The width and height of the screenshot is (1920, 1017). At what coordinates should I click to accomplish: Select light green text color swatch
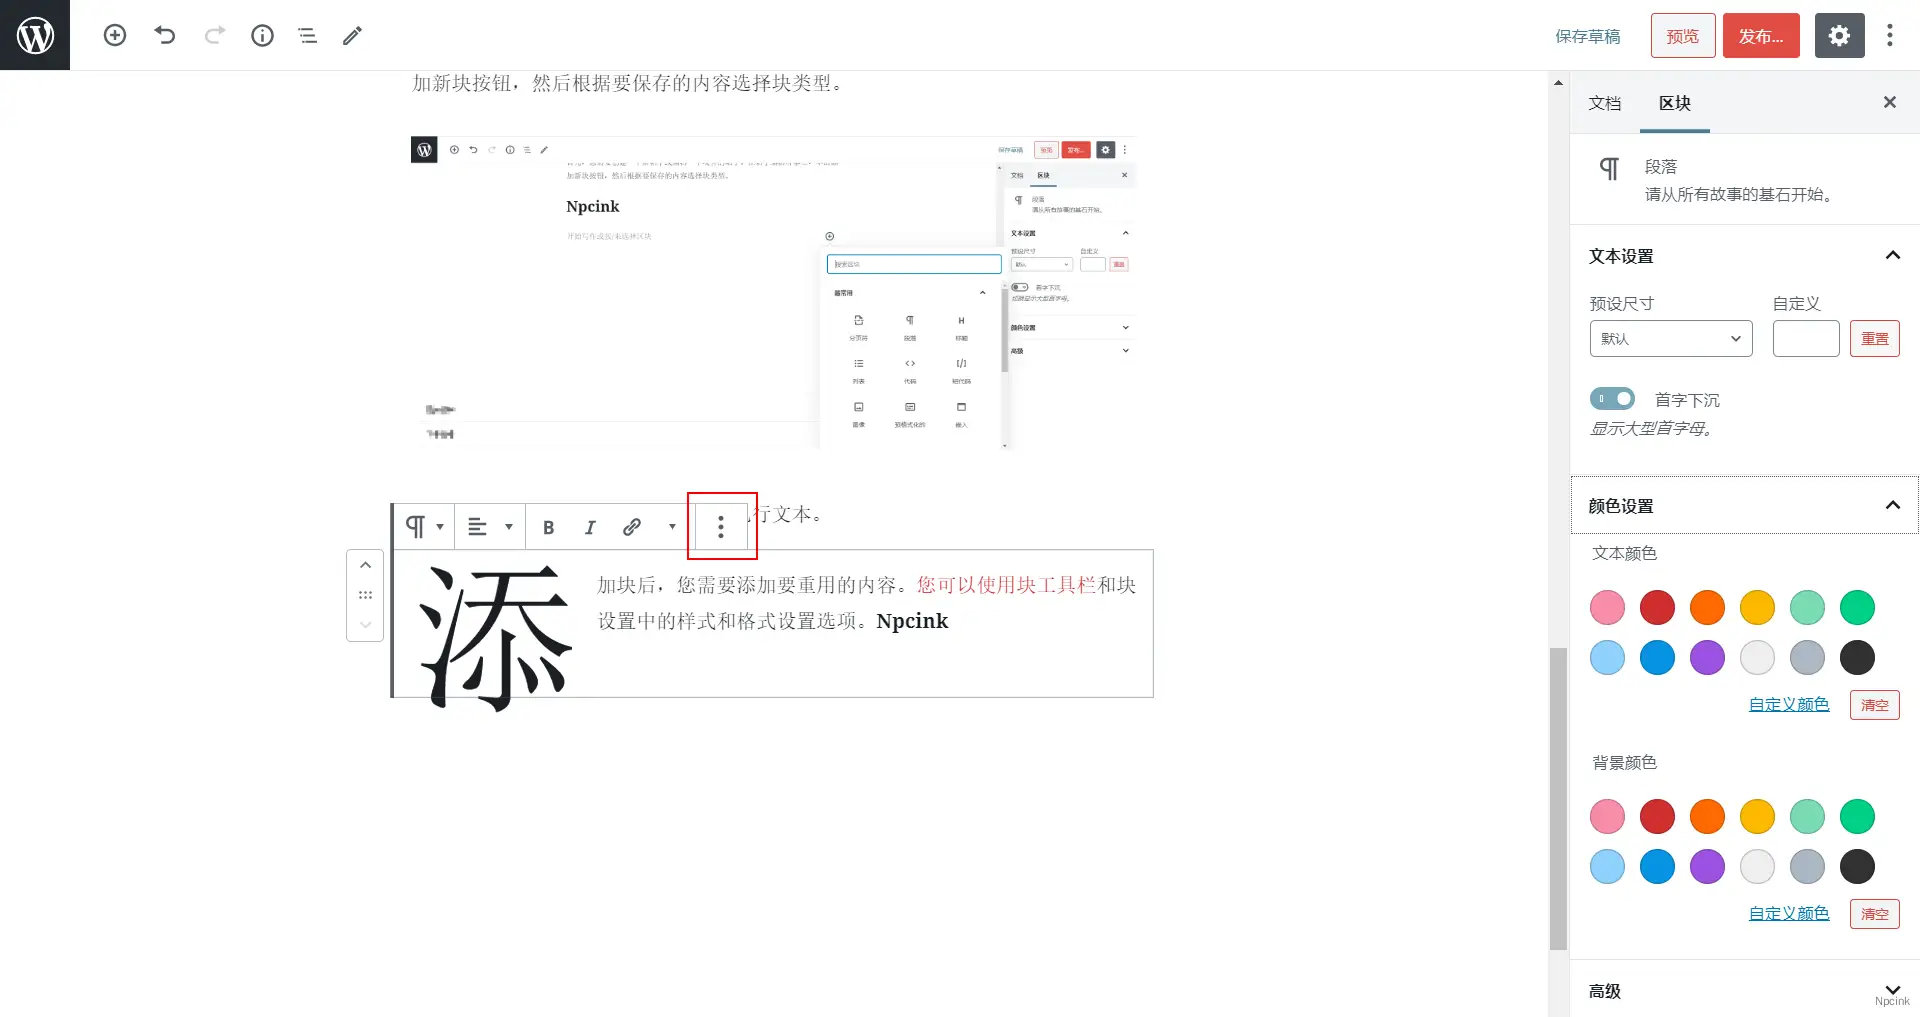(x=1807, y=607)
